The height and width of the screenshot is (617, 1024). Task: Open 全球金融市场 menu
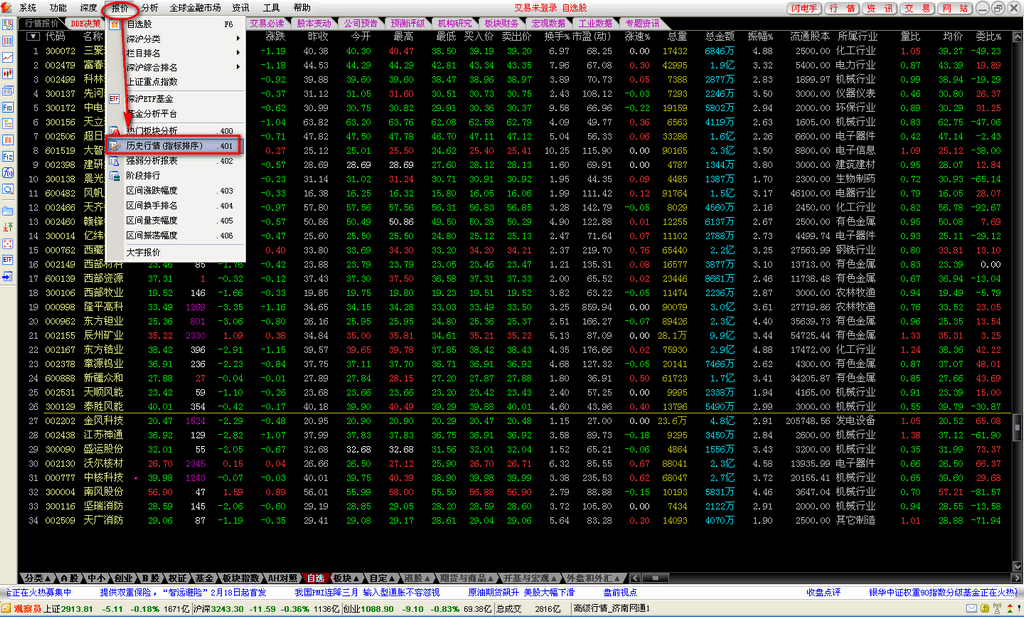(195, 8)
